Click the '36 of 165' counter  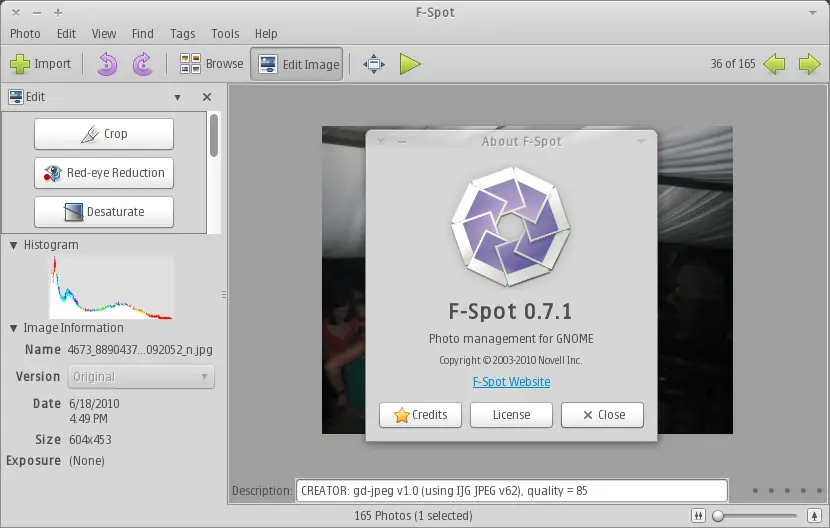[733, 64]
